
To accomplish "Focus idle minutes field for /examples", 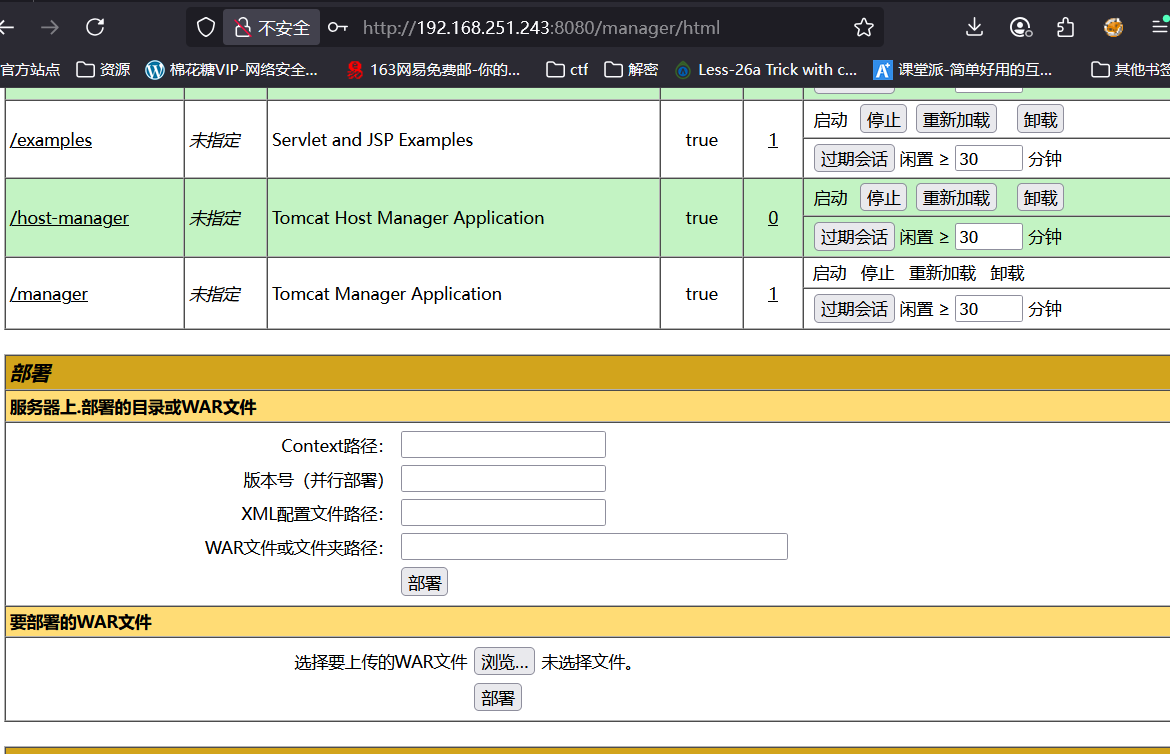I will pos(988,158).
